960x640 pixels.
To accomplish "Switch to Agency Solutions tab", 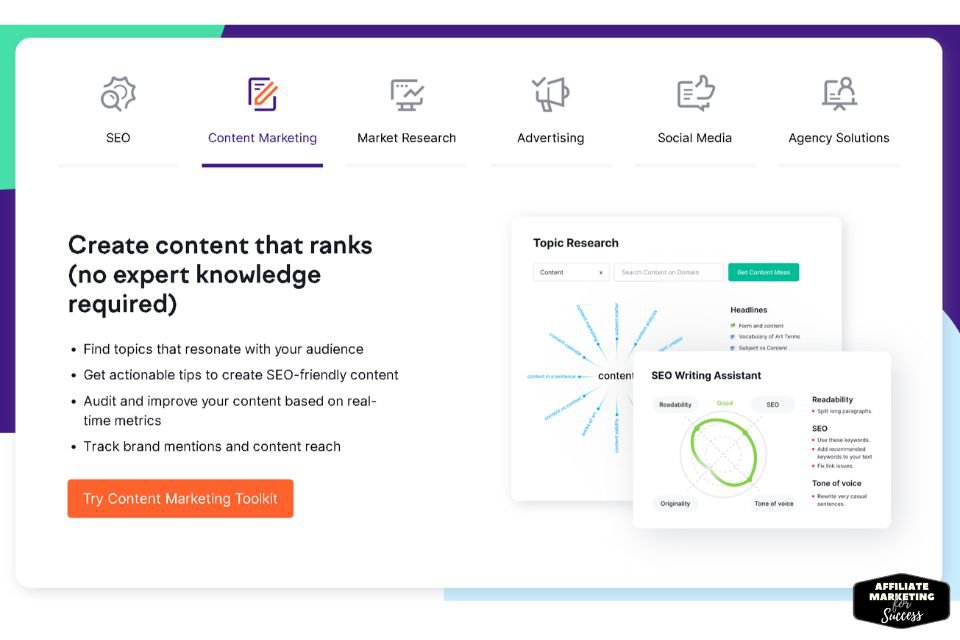I will click(x=839, y=138).
